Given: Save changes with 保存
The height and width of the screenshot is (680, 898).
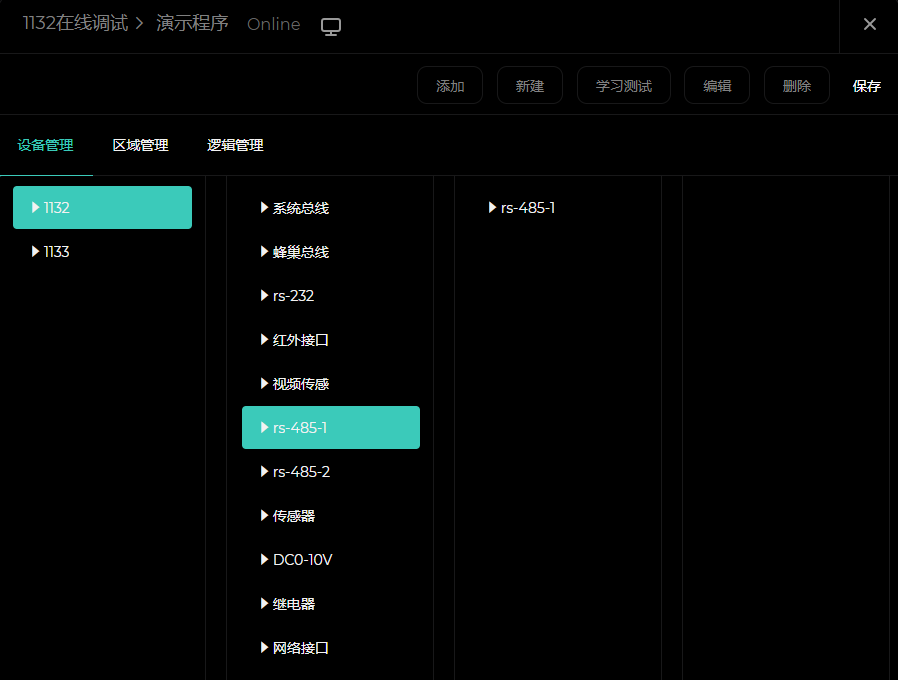Looking at the screenshot, I should (866, 86).
